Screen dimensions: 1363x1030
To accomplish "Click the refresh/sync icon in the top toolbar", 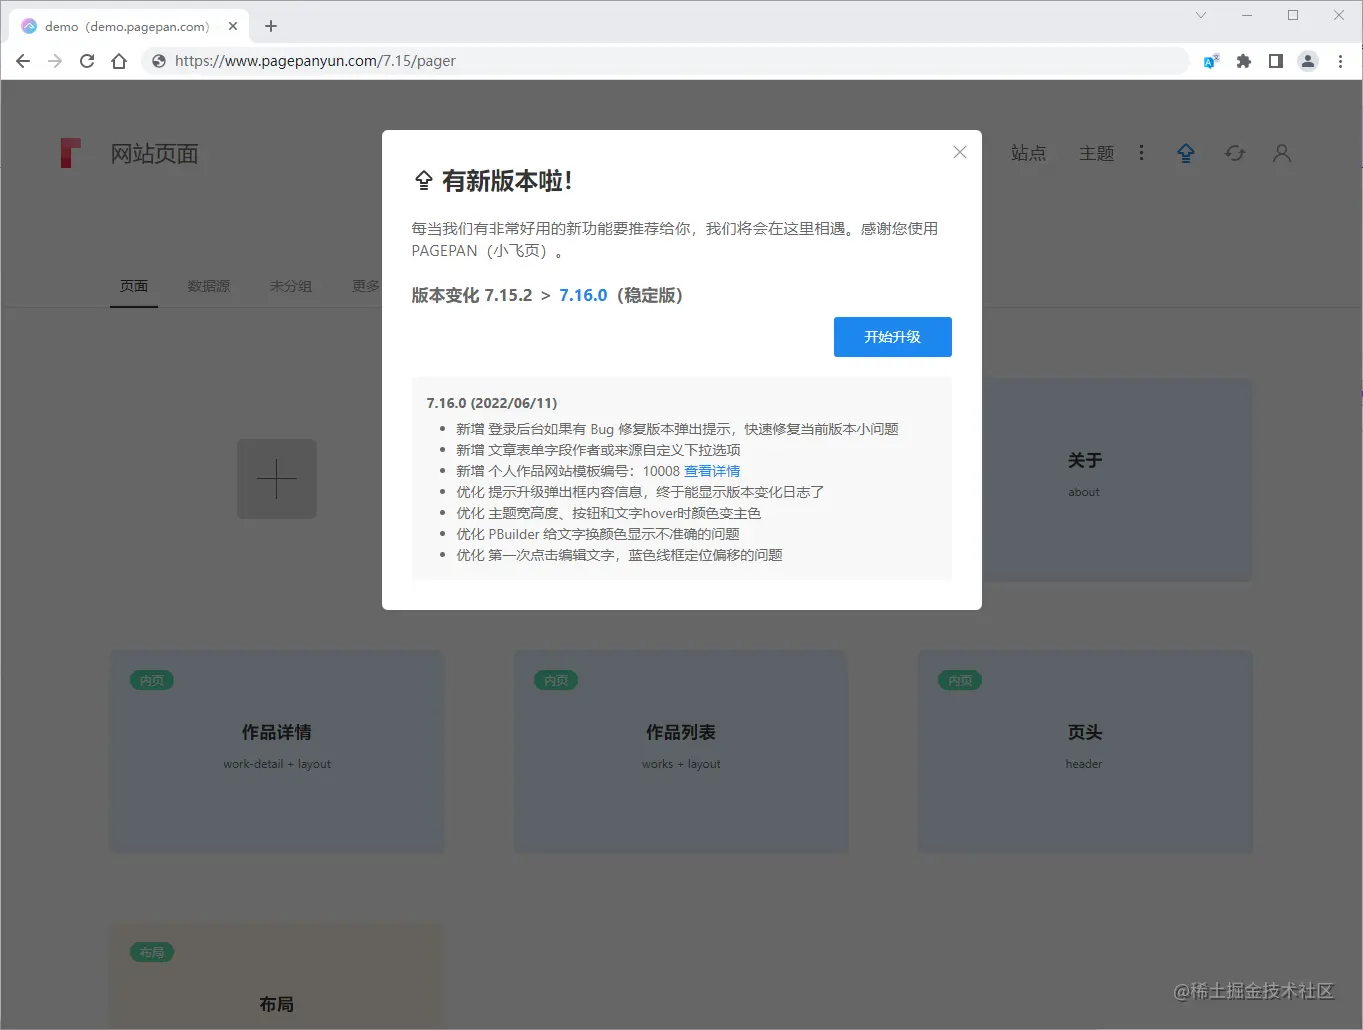I will pyautogui.click(x=1234, y=153).
